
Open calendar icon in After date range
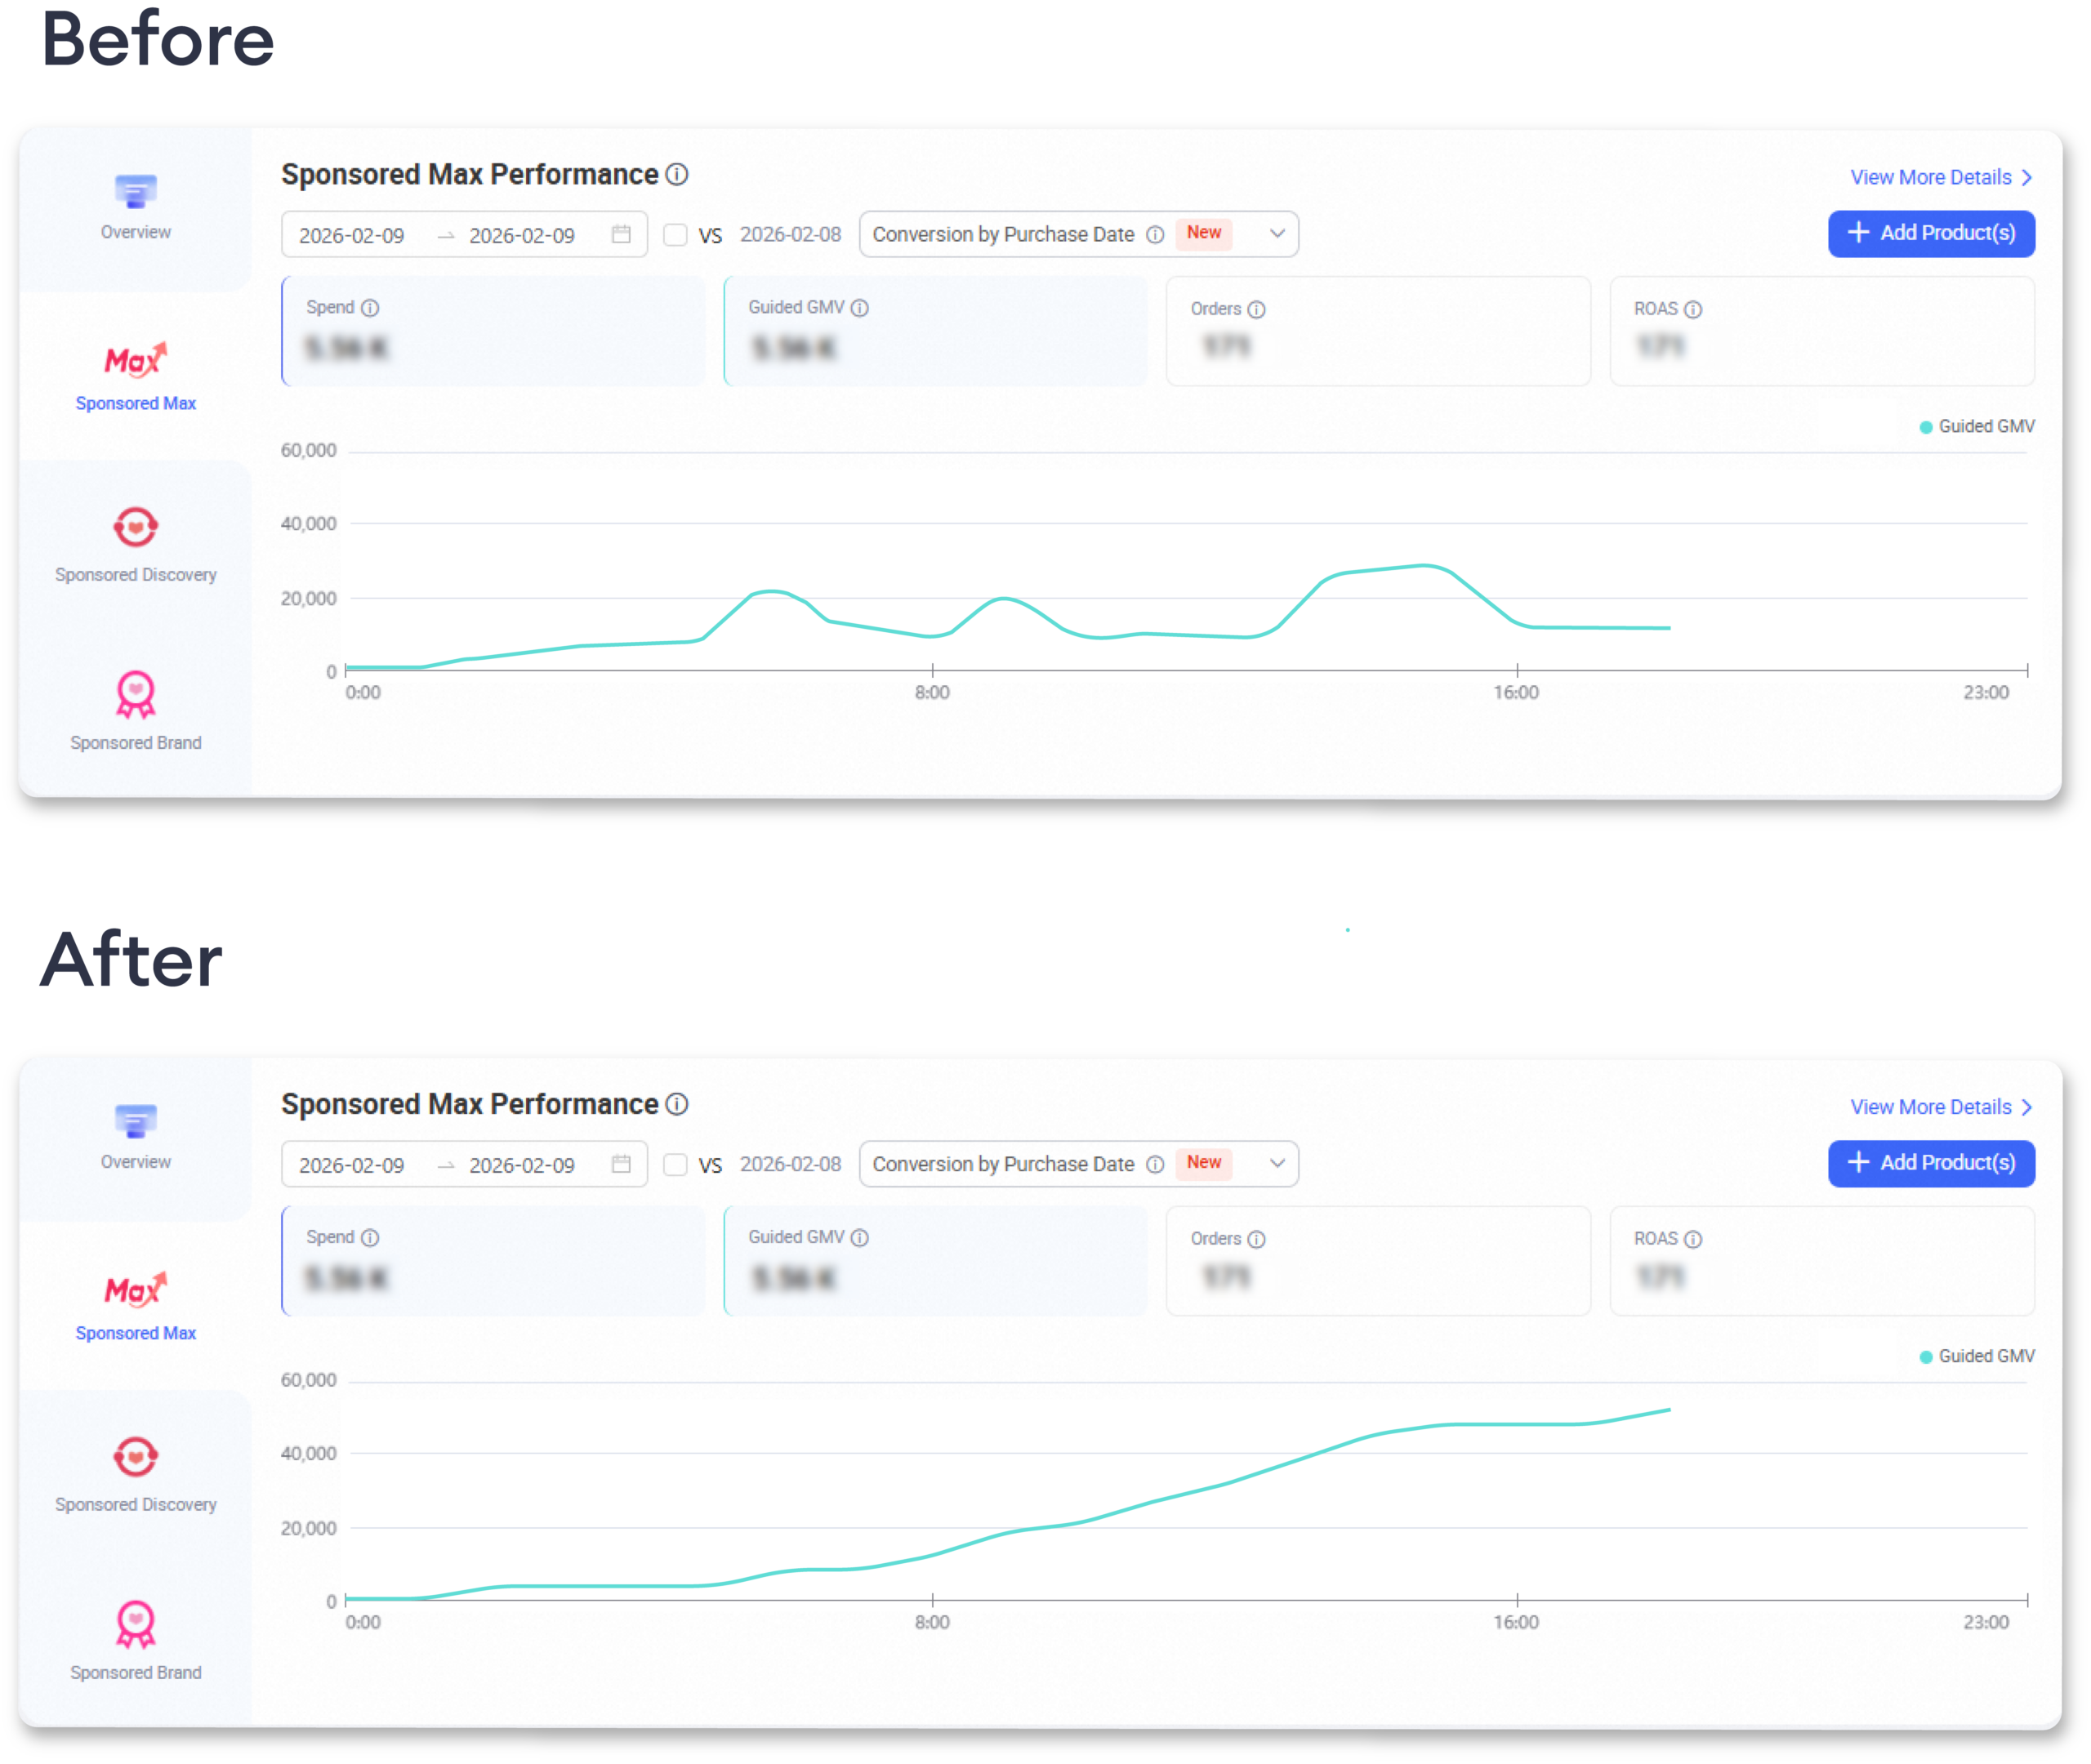pyautogui.click(x=621, y=1164)
